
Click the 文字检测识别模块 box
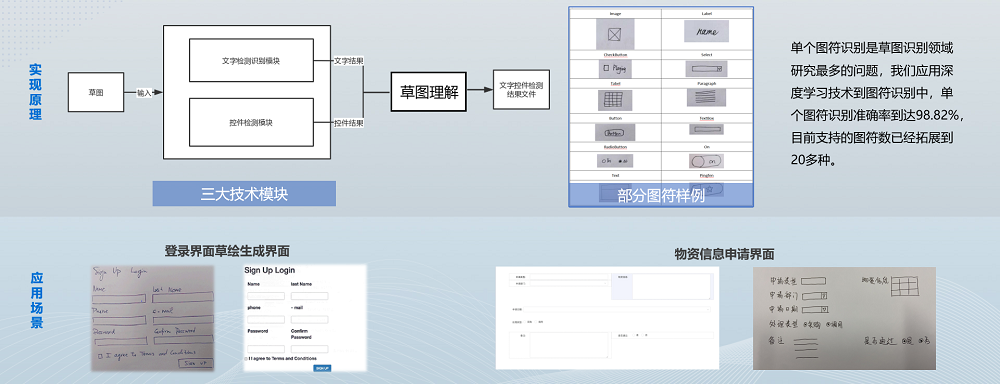(251, 61)
